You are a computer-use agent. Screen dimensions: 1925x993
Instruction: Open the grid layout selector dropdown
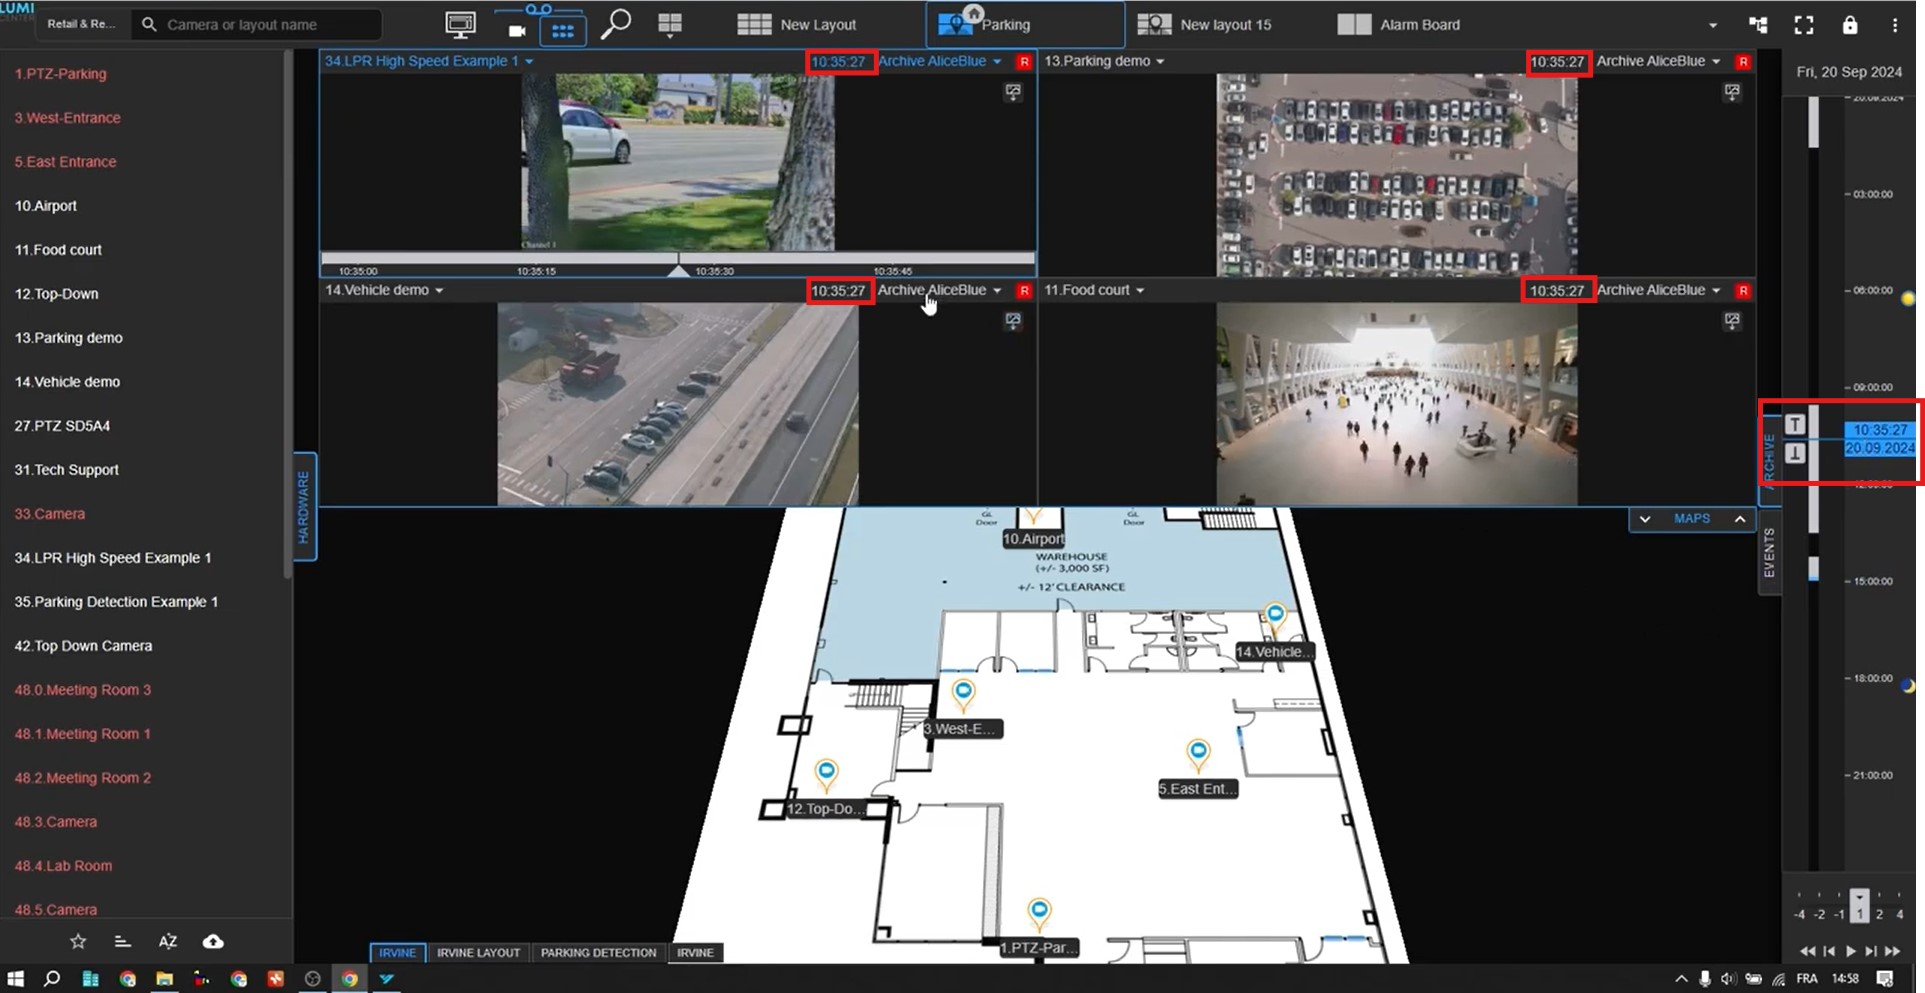670,25
